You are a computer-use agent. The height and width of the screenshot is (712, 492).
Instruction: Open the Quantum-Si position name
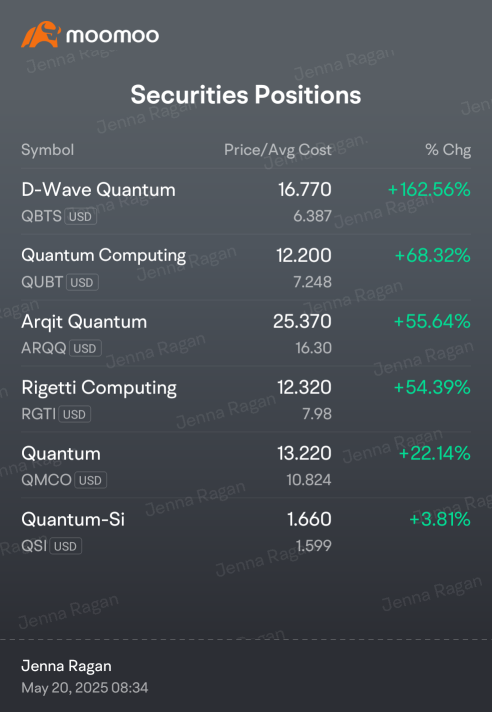click(x=73, y=519)
